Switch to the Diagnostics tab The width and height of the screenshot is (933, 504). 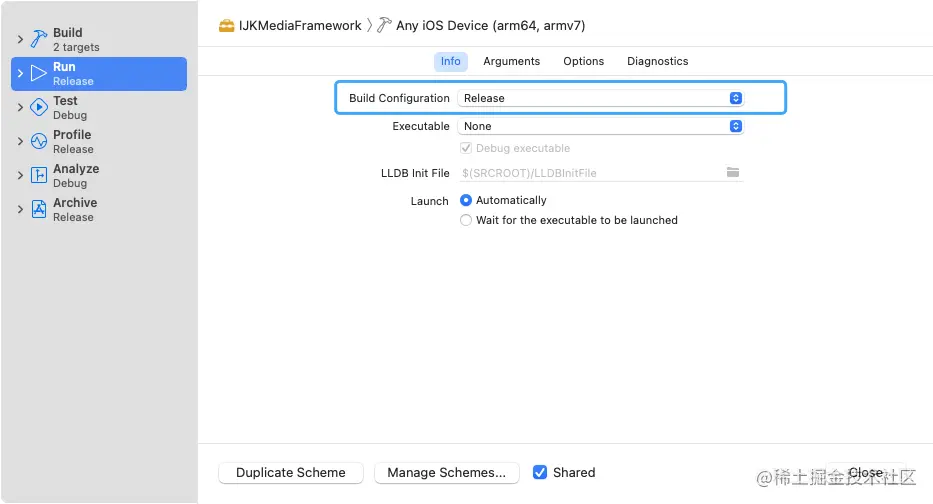[657, 61]
